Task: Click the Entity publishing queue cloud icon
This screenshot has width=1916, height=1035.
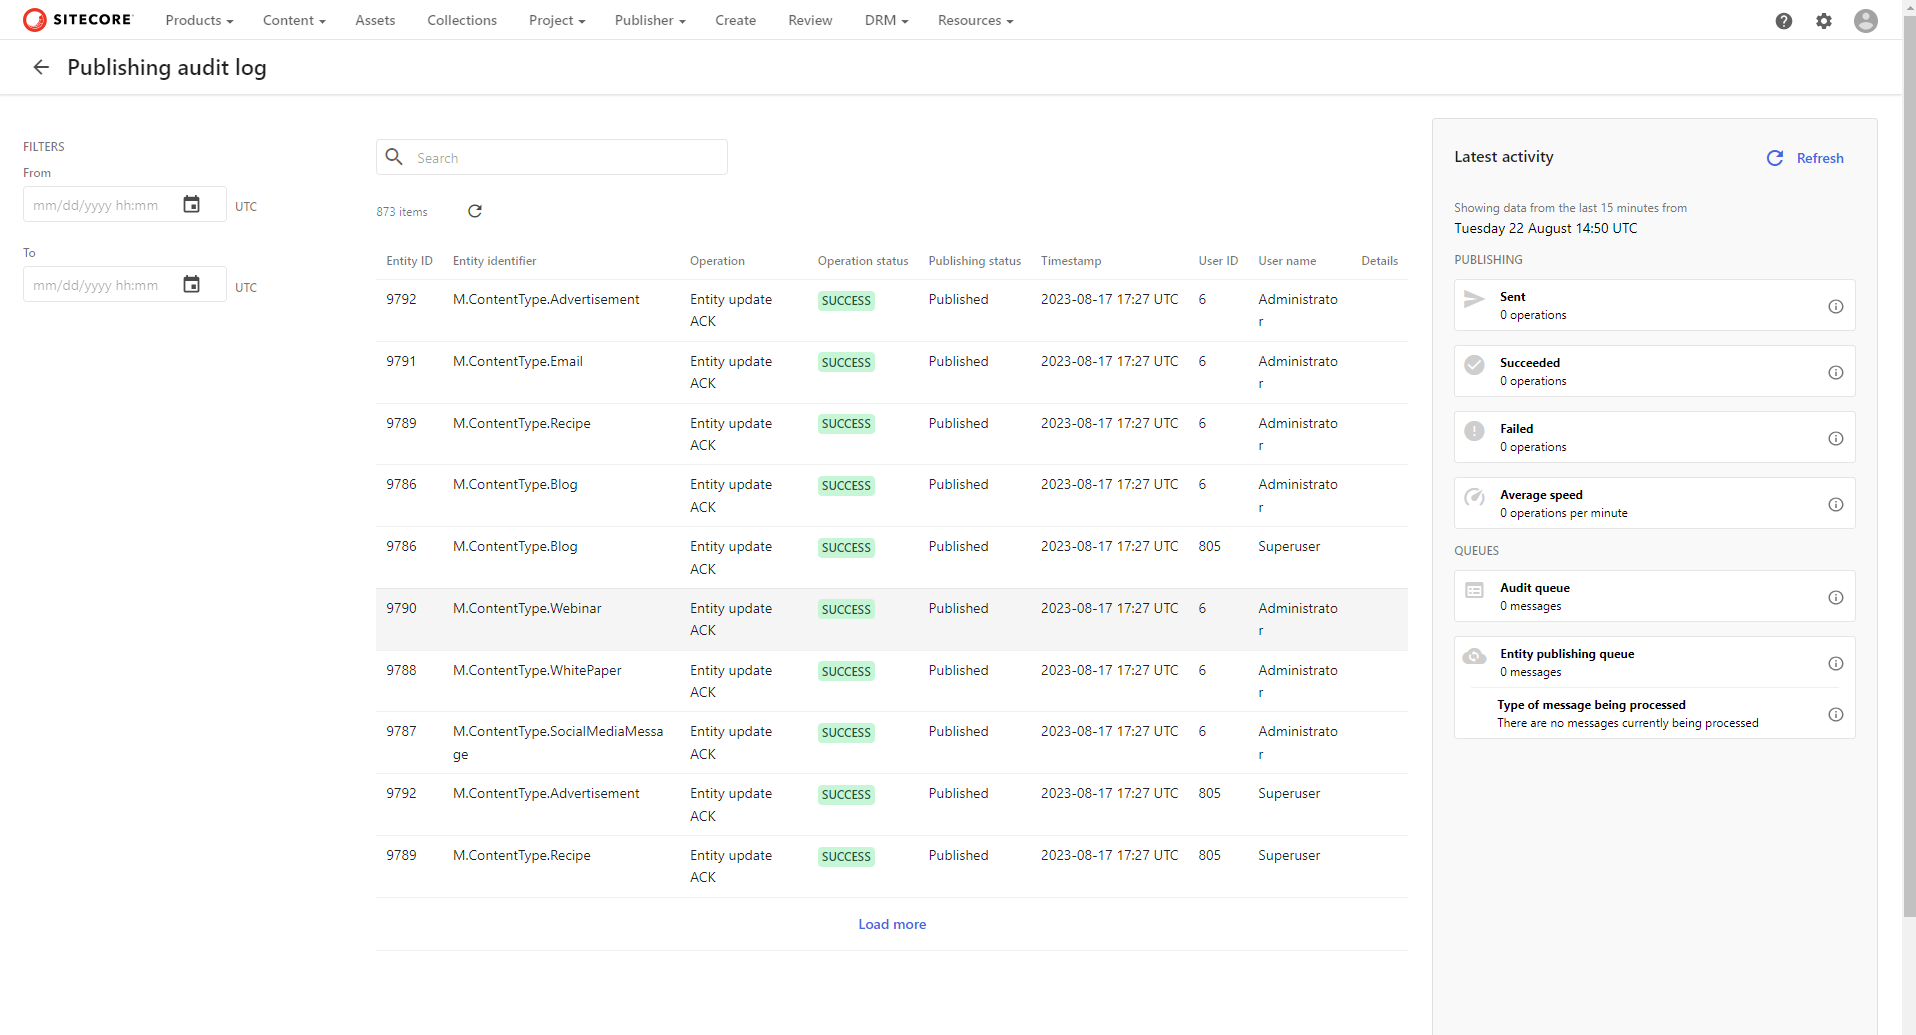Action: pyautogui.click(x=1474, y=656)
